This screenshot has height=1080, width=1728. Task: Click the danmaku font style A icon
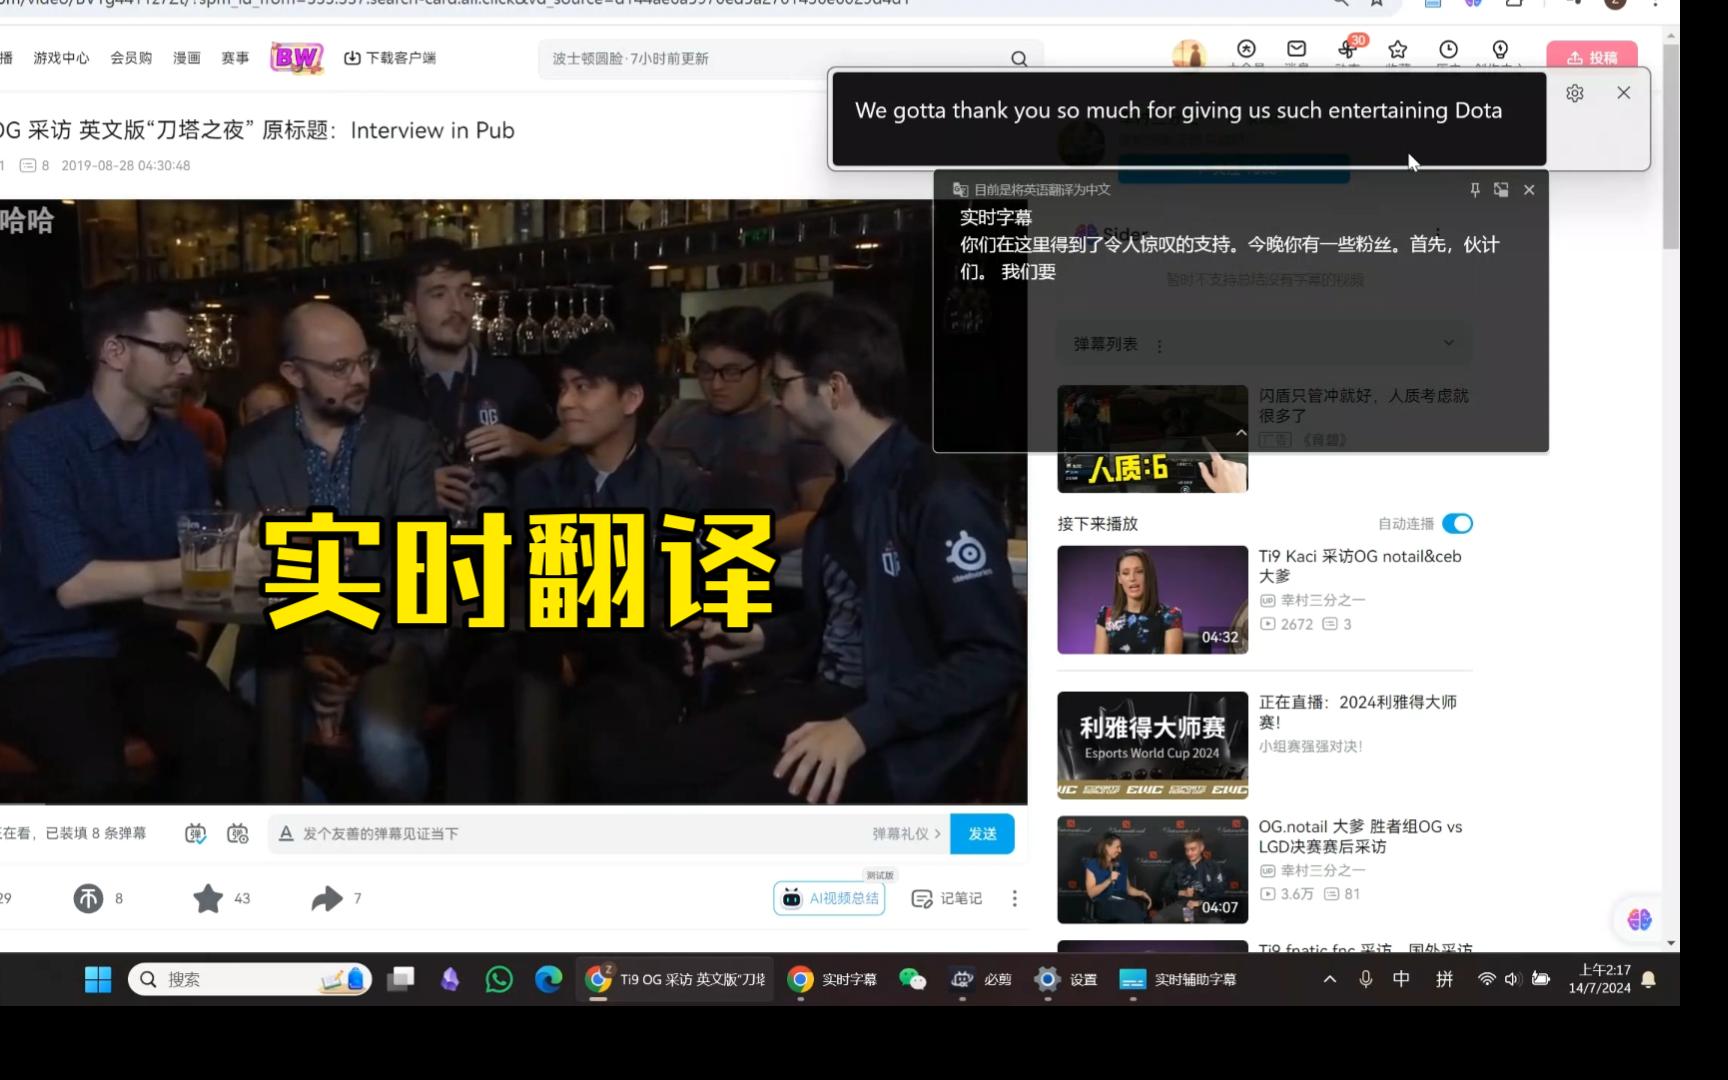(x=286, y=833)
